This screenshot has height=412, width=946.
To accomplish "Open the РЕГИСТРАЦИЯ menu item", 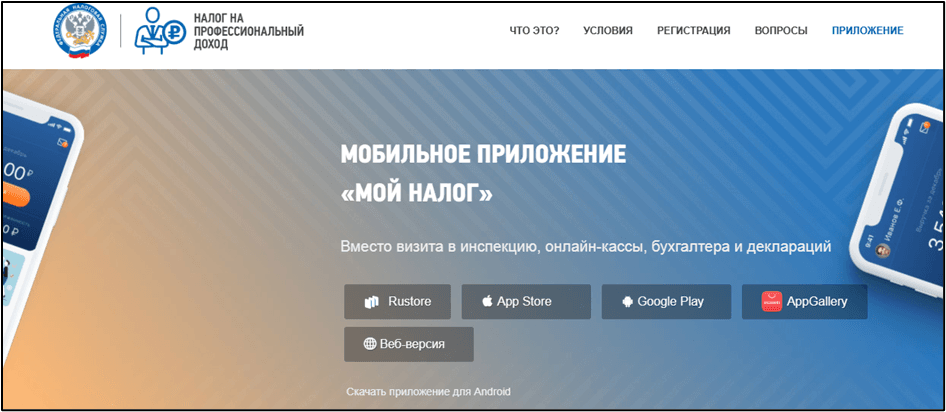I will [x=693, y=31].
